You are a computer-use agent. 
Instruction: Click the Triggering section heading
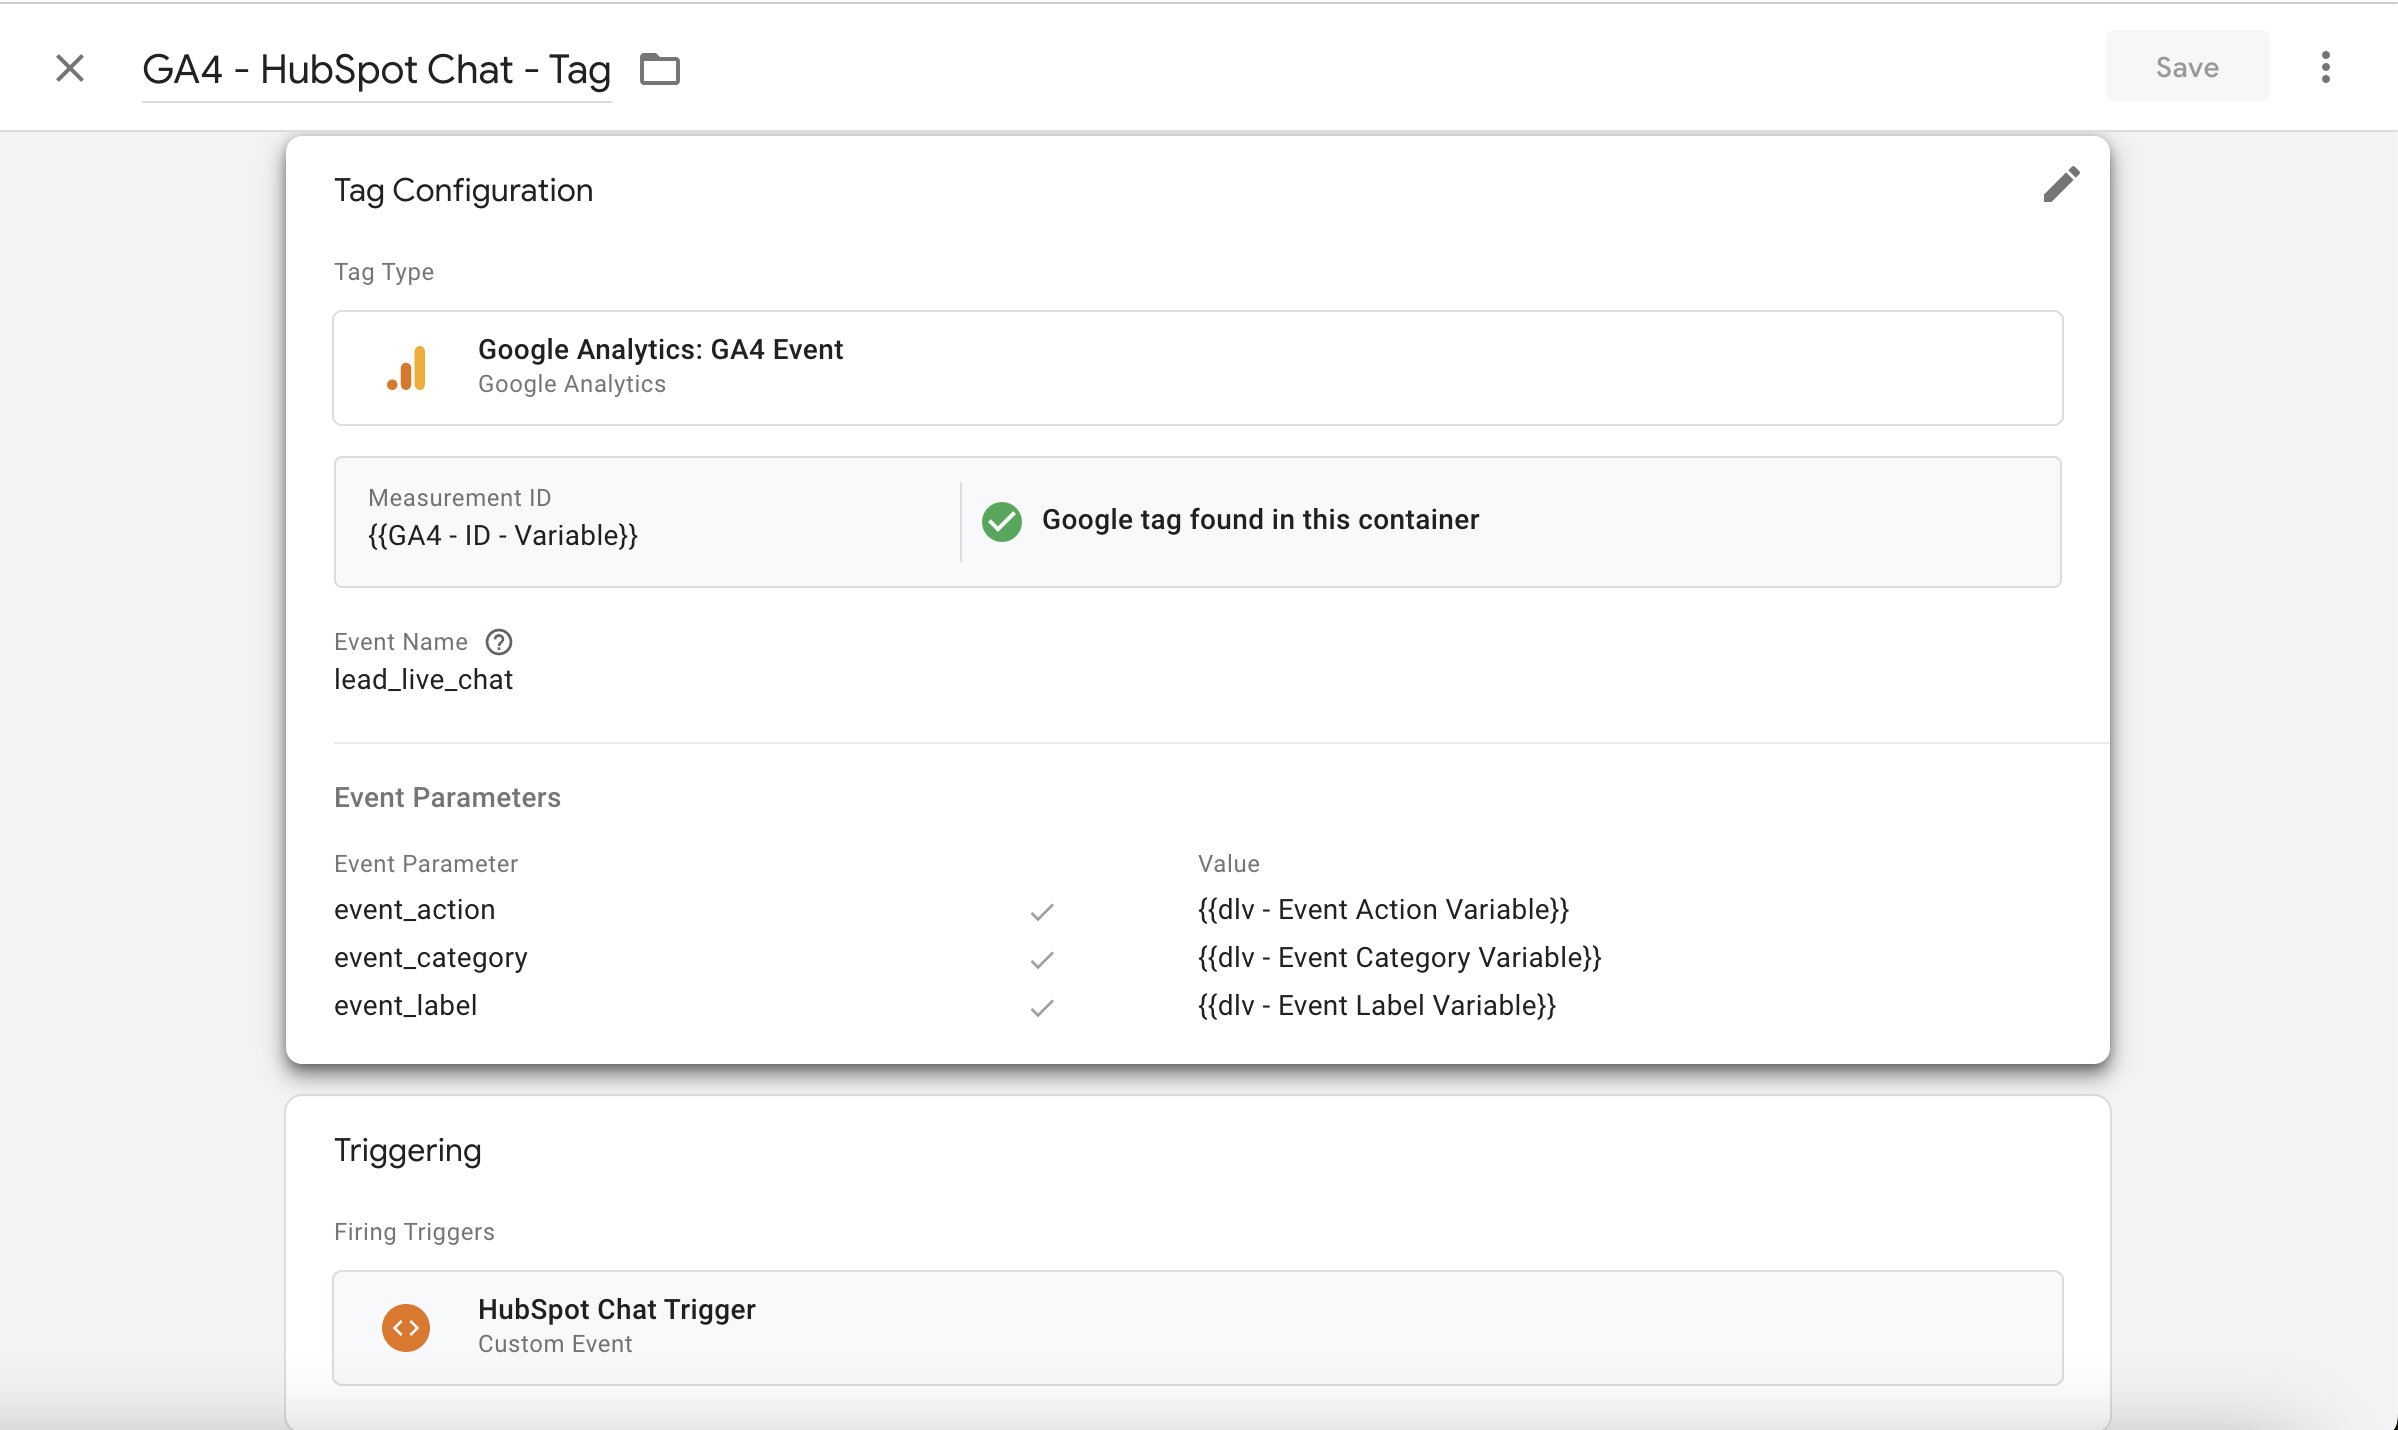click(x=408, y=1151)
